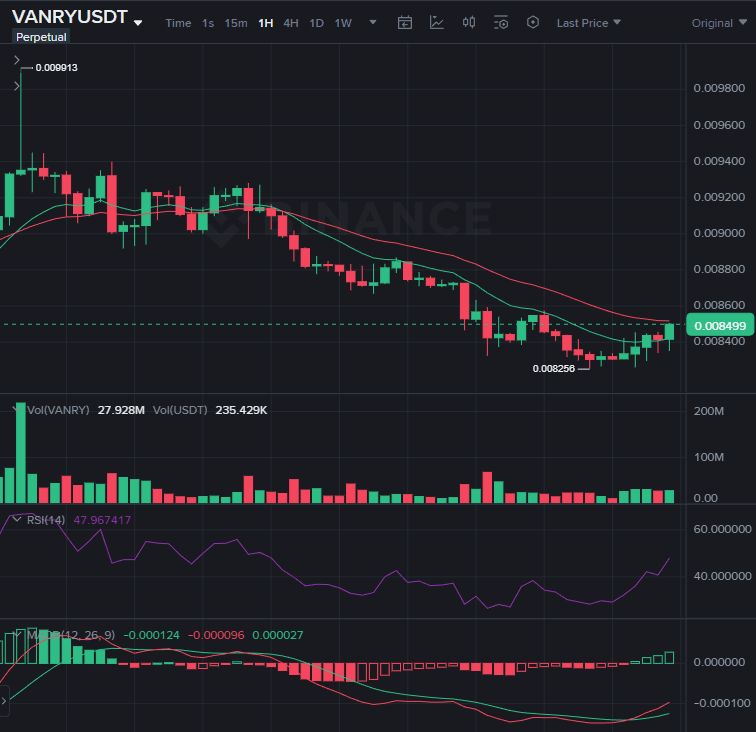Expand the lower chevron below 0.009913 marker
756x732 pixels.
(16, 86)
